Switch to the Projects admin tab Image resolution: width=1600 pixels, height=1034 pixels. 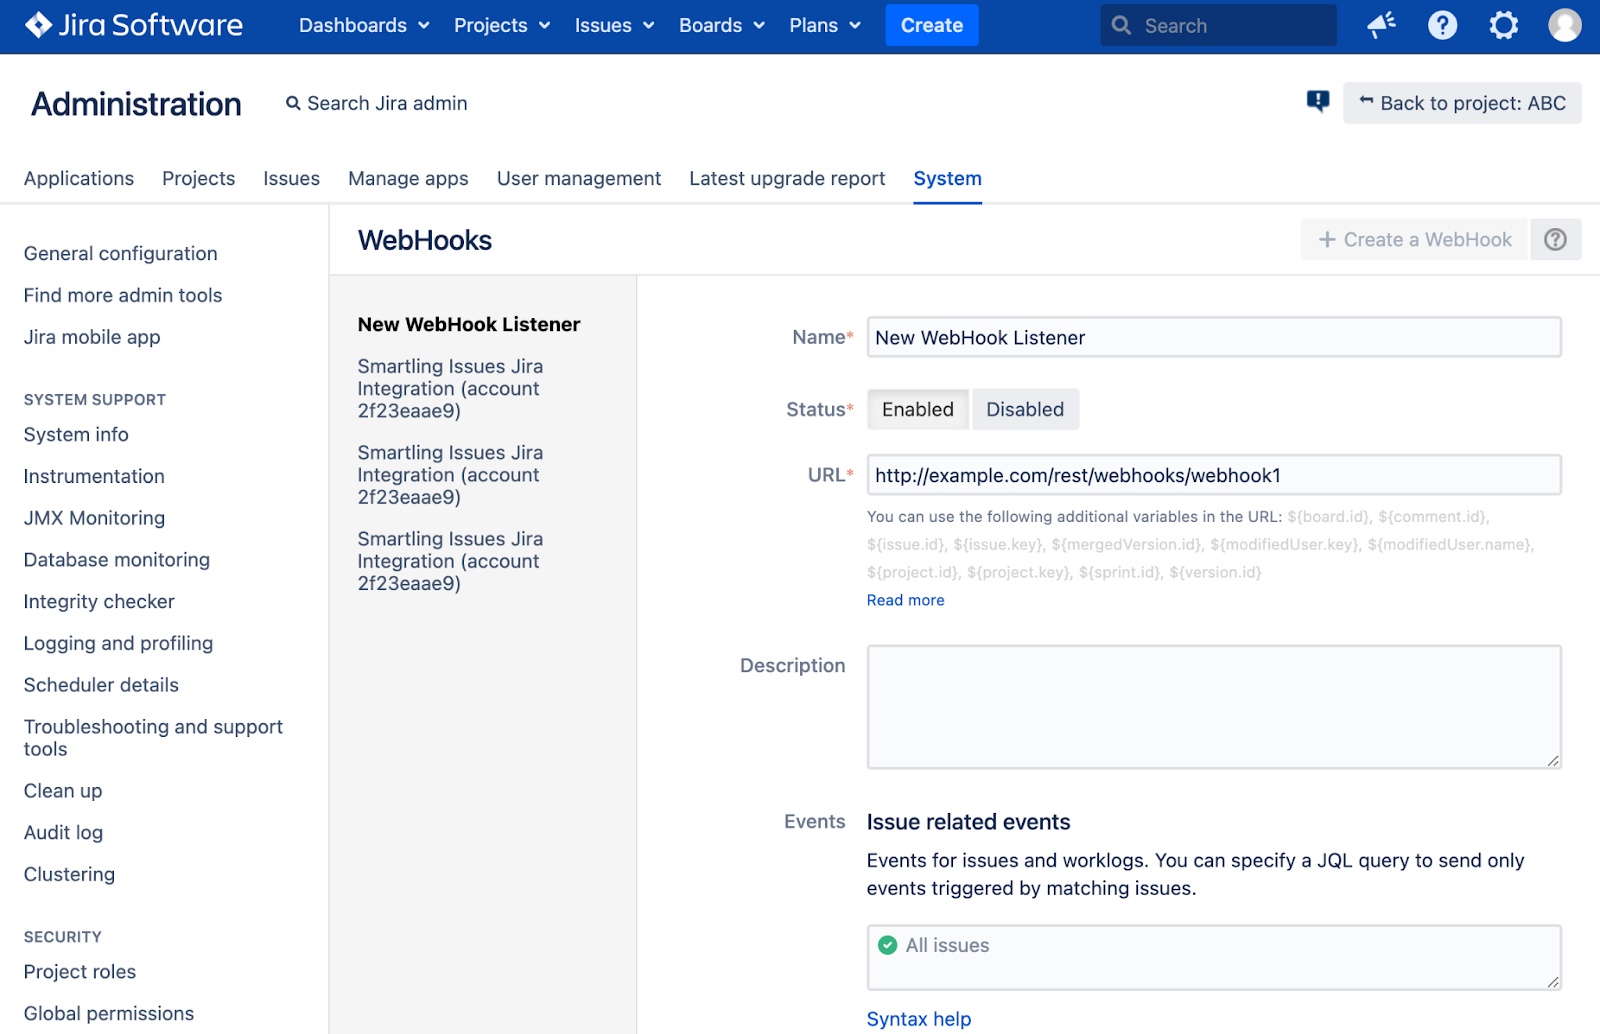coord(199,179)
